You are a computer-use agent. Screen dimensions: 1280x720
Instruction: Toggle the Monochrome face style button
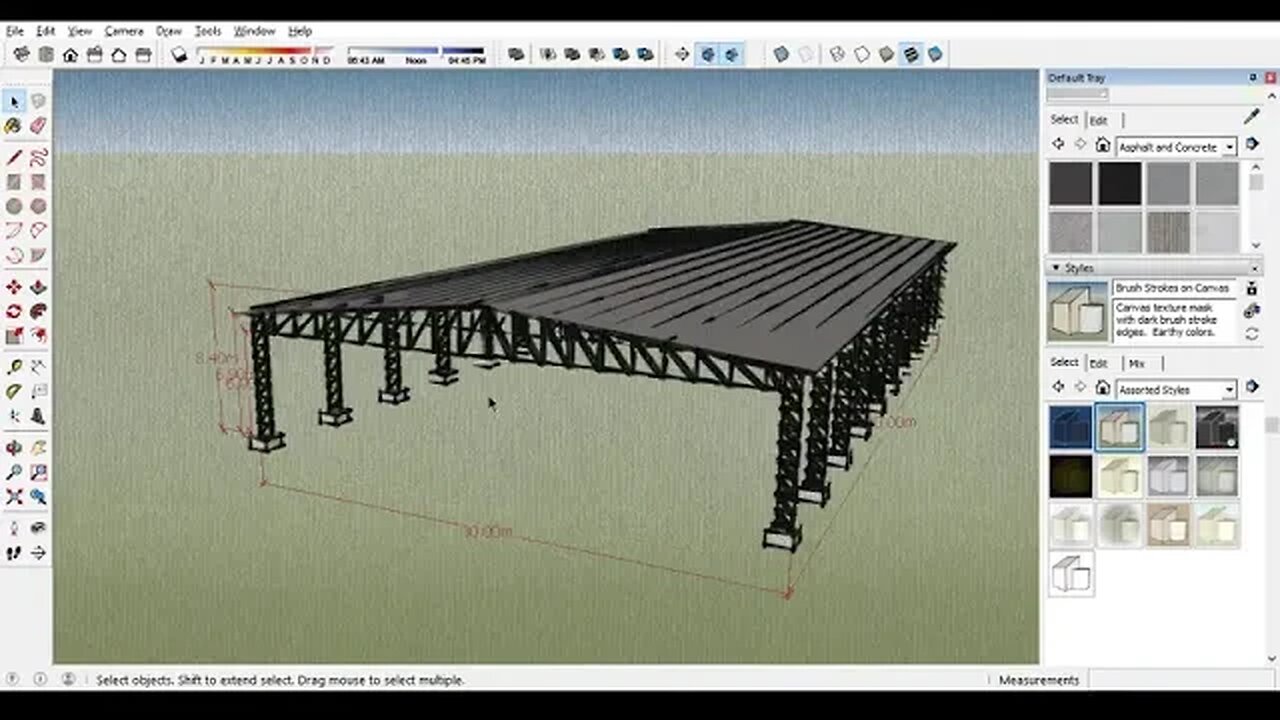point(934,54)
